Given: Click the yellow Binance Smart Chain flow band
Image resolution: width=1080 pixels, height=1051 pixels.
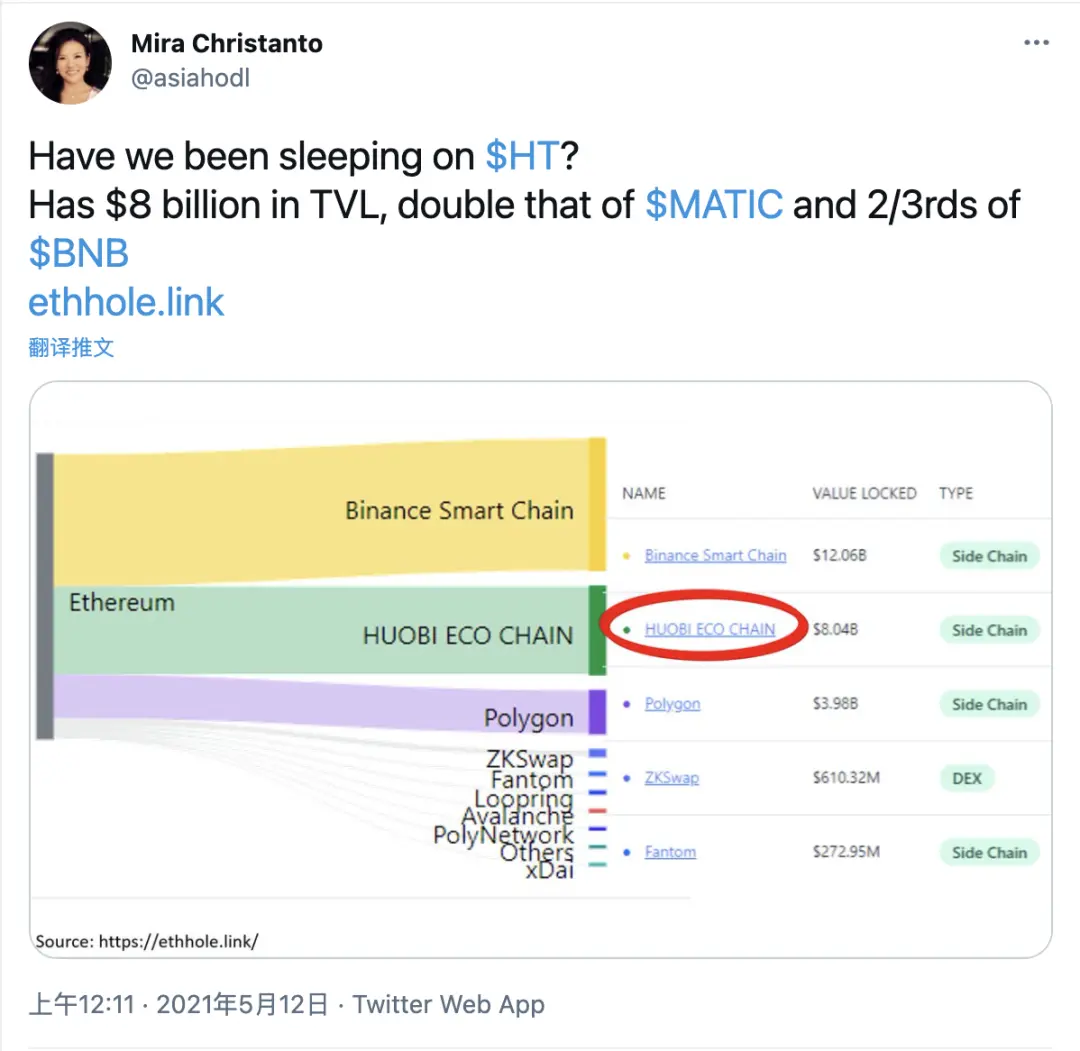Looking at the screenshot, I should coord(321,513).
